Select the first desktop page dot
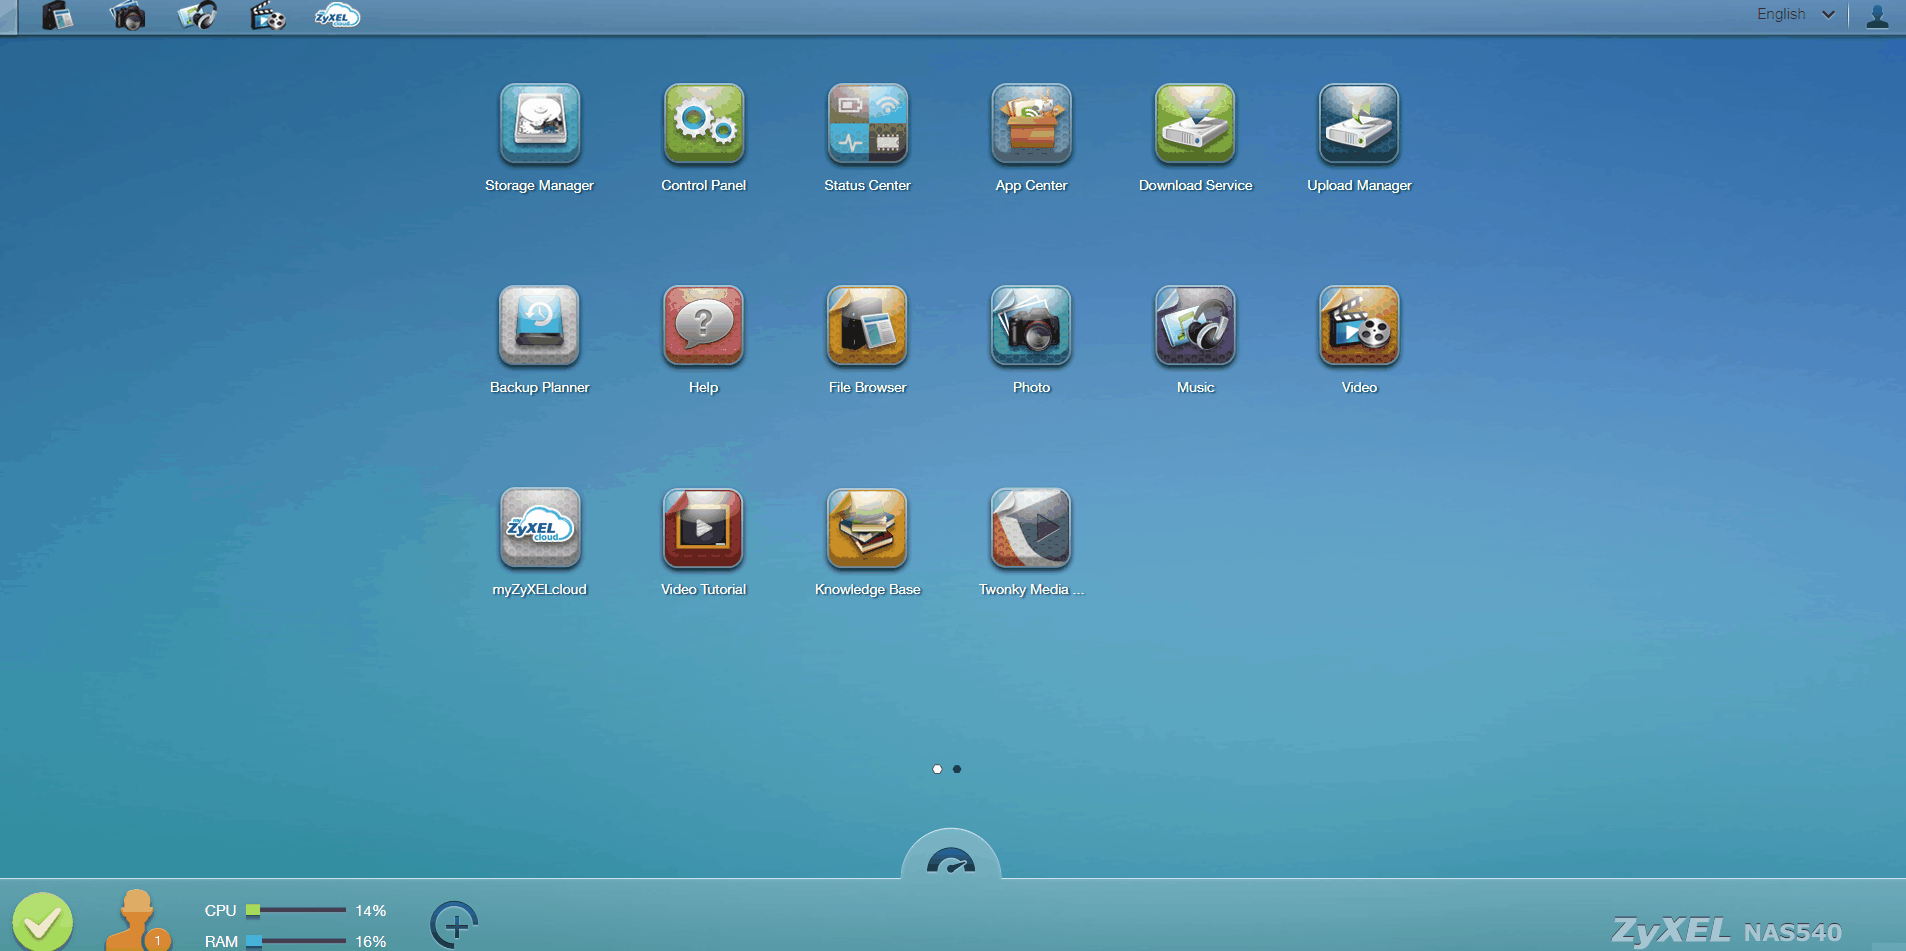The width and height of the screenshot is (1906, 951). pyautogui.click(x=937, y=769)
